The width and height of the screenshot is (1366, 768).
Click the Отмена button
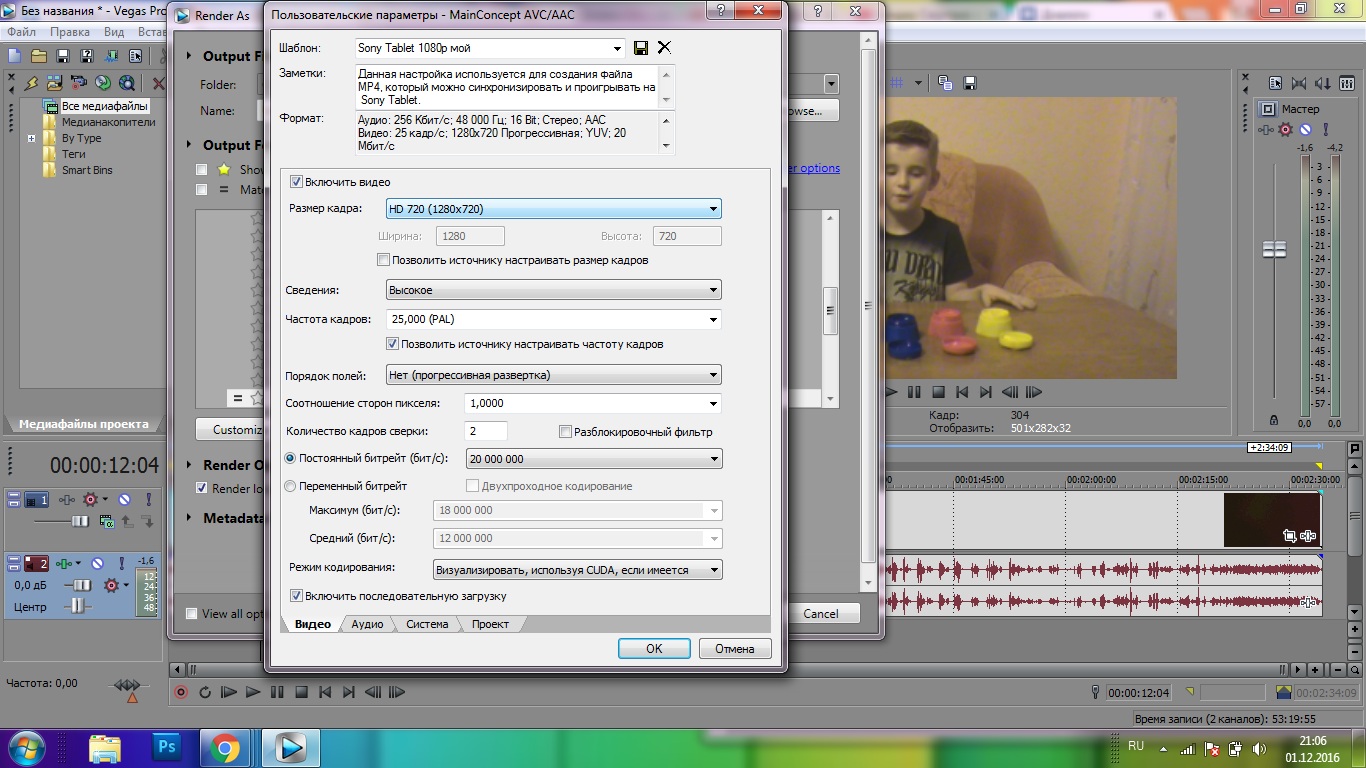pyautogui.click(x=735, y=648)
